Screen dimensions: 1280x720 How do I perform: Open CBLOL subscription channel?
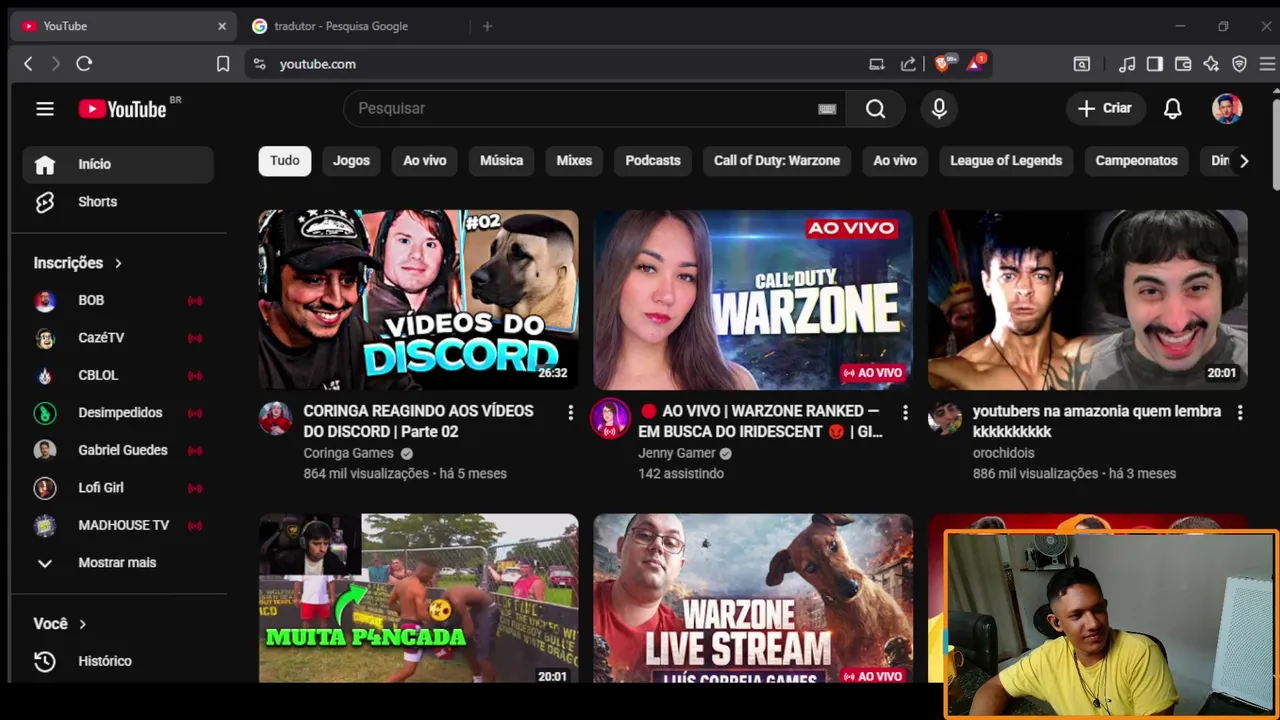pos(118,375)
